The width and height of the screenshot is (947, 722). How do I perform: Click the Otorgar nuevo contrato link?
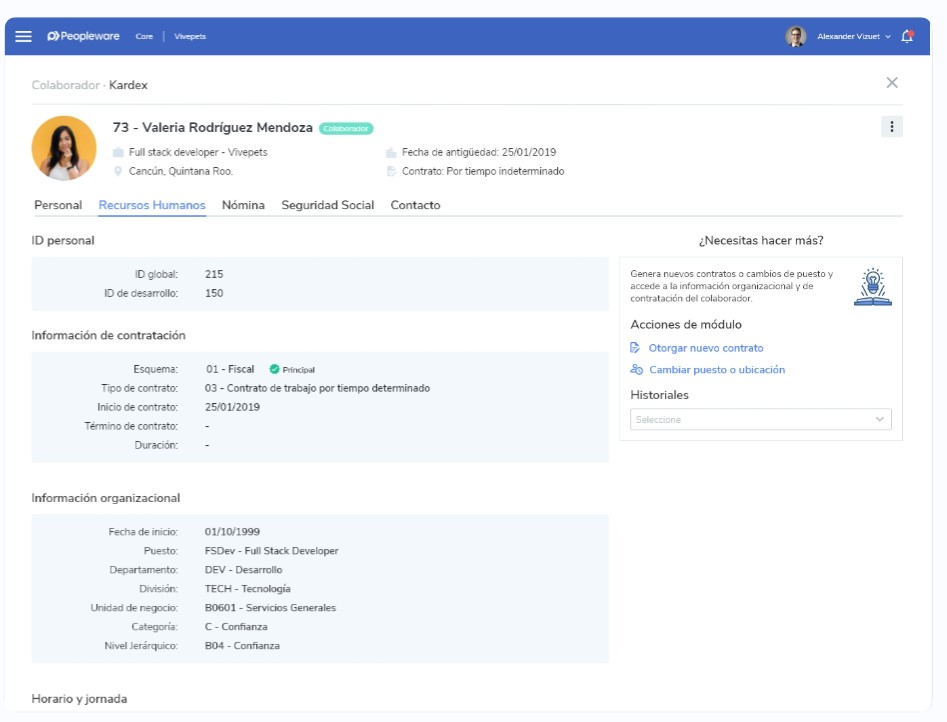pos(706,348)
